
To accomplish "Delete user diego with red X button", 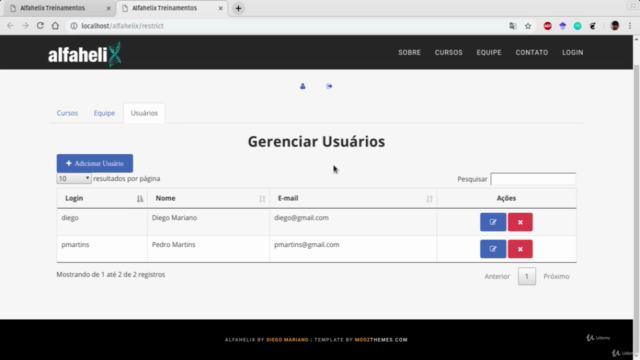I will 520,222.
